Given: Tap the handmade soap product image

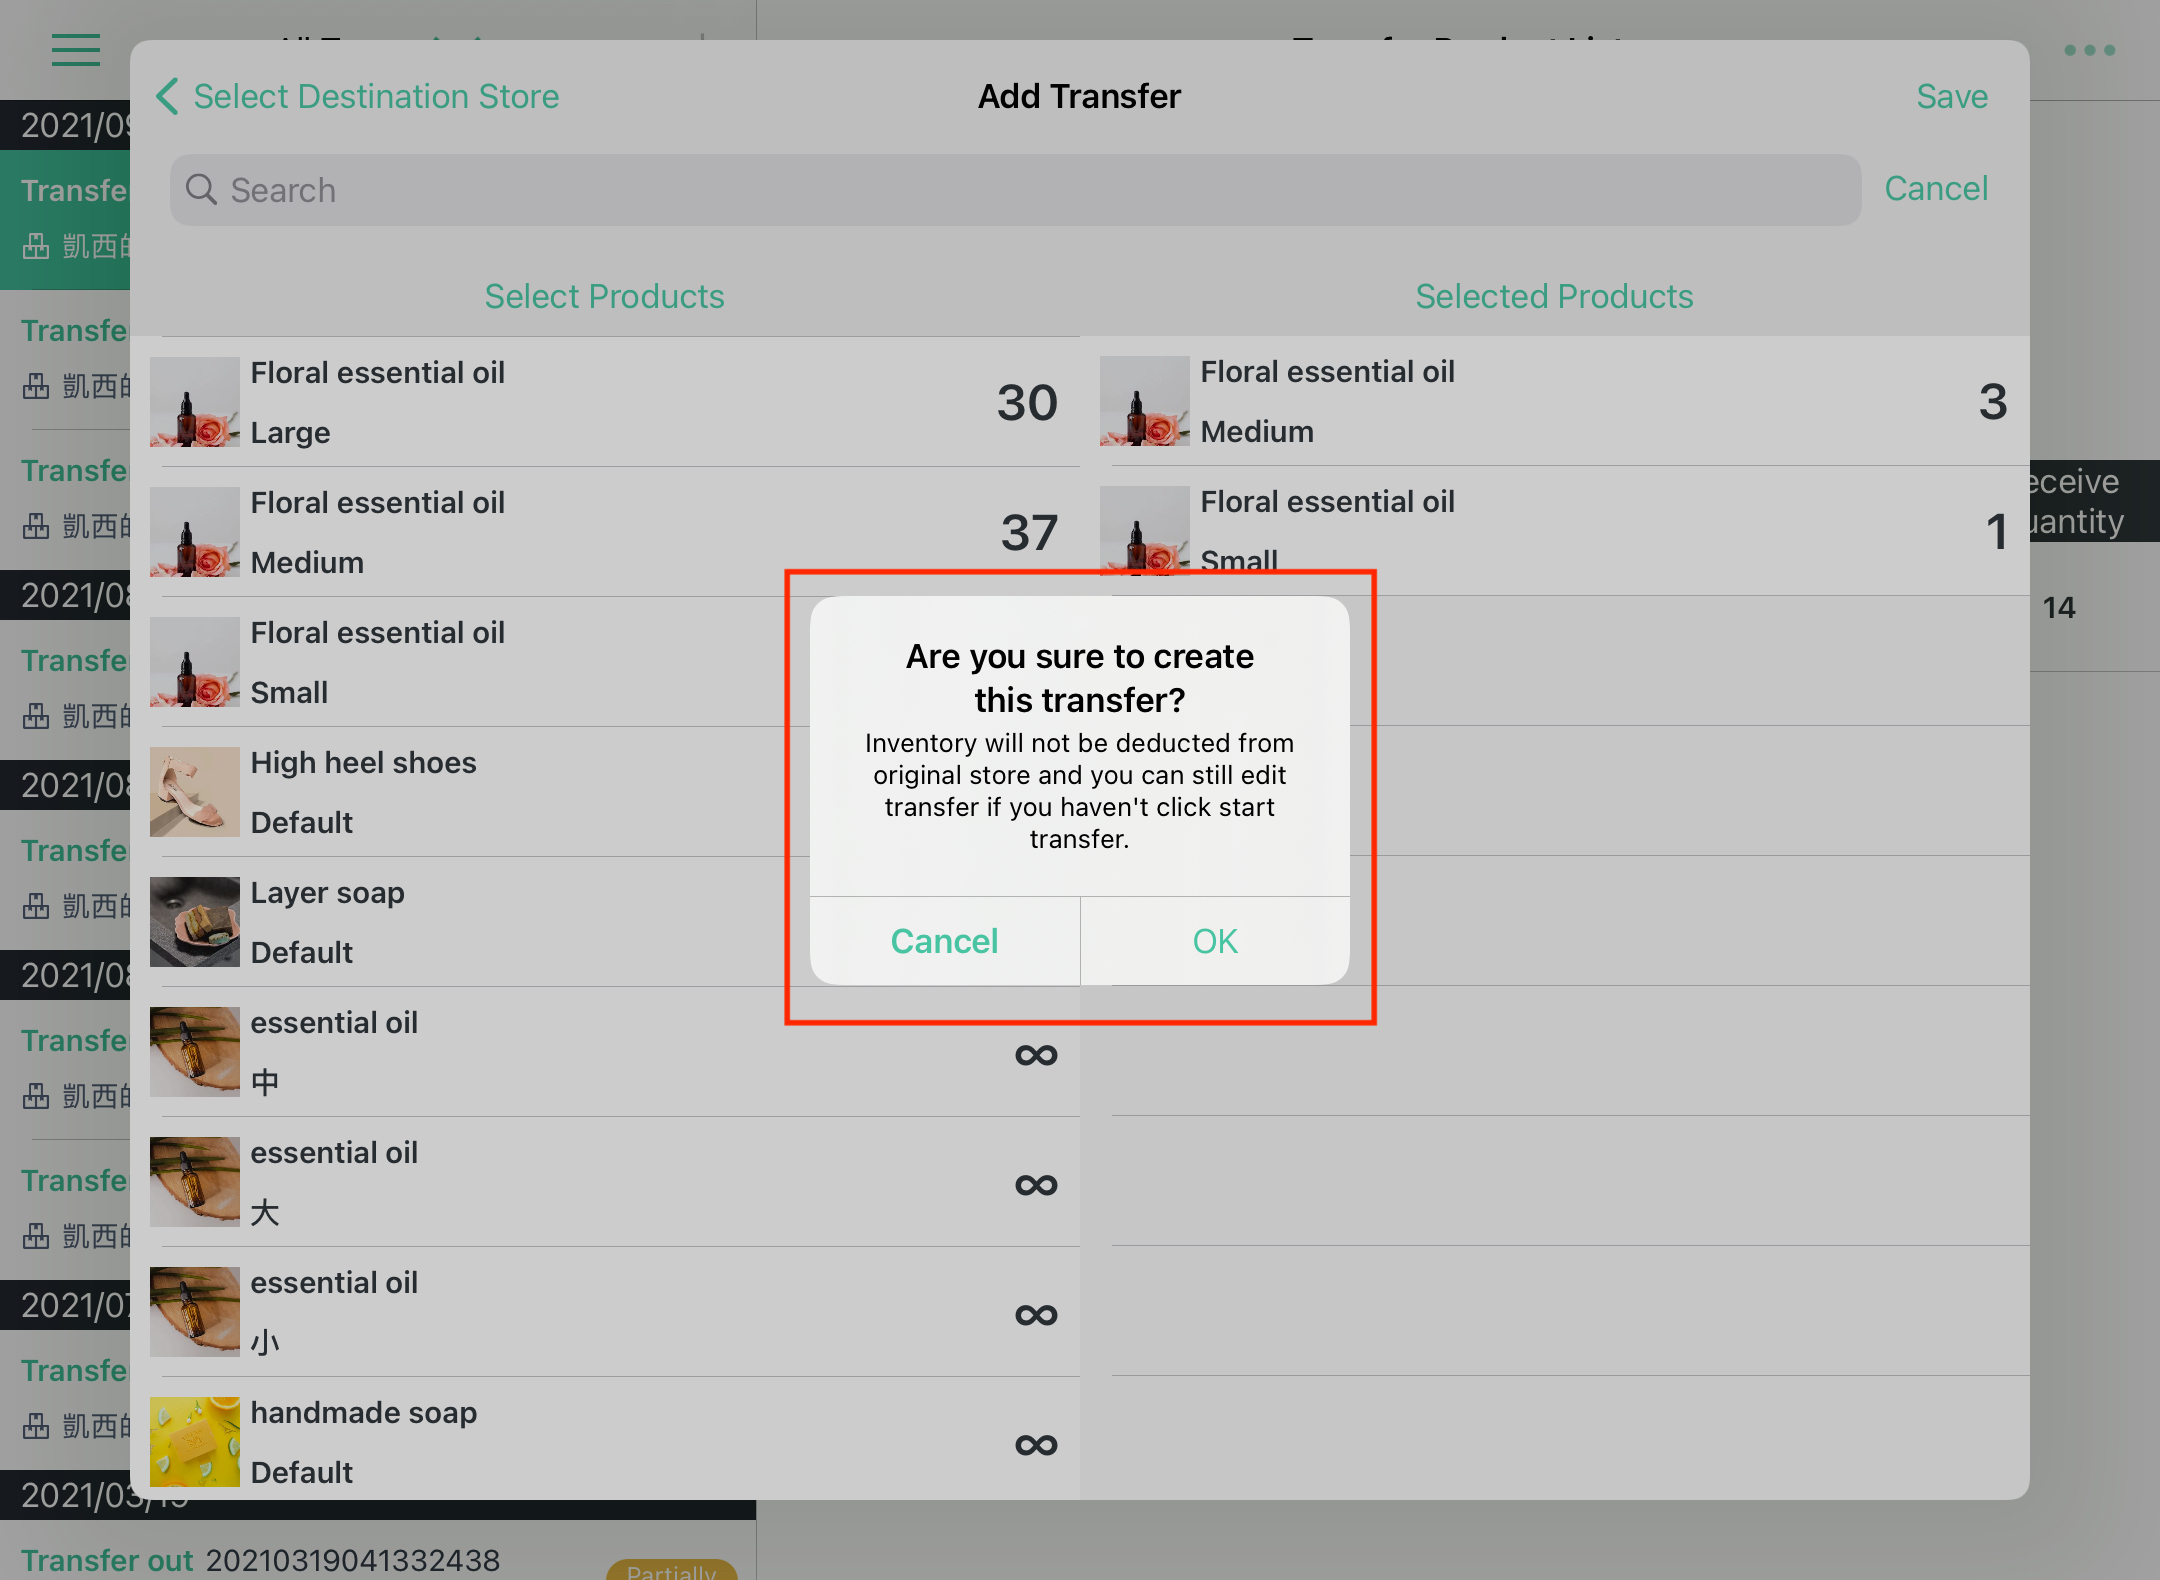Looking at the screenshot, I should pos(195,1442).
